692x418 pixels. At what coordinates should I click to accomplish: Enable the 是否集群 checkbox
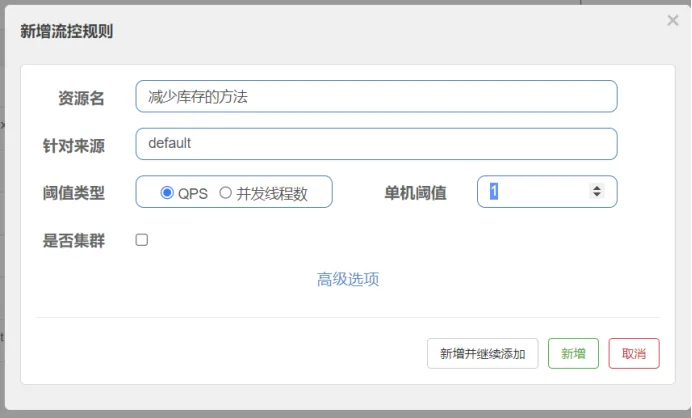pos(142,240)
